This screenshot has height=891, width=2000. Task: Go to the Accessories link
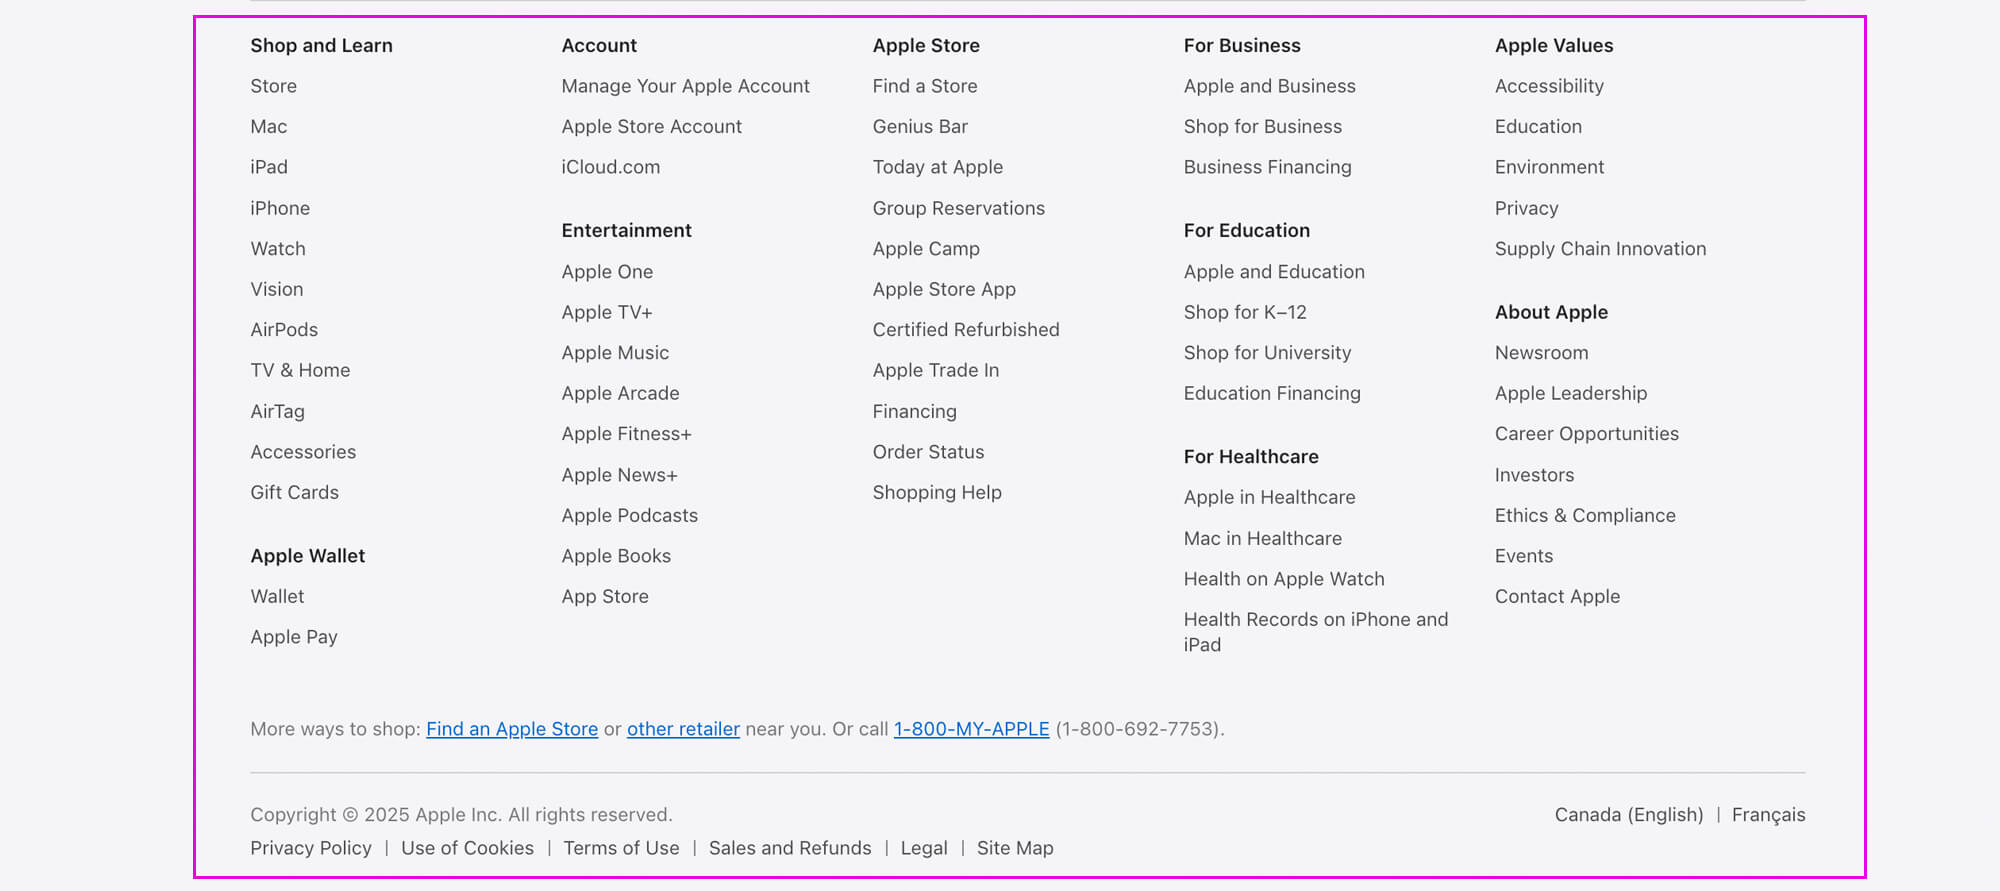[303, 452]
